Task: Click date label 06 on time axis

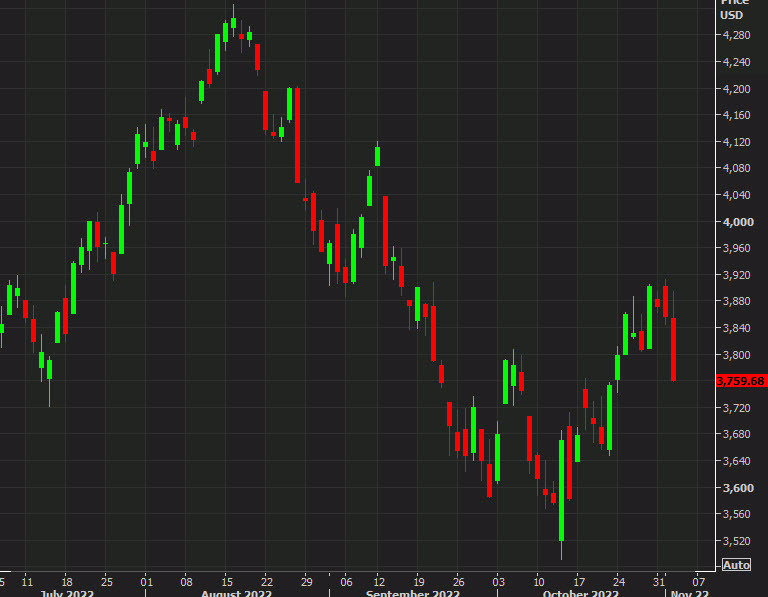Action: point(346,582)
